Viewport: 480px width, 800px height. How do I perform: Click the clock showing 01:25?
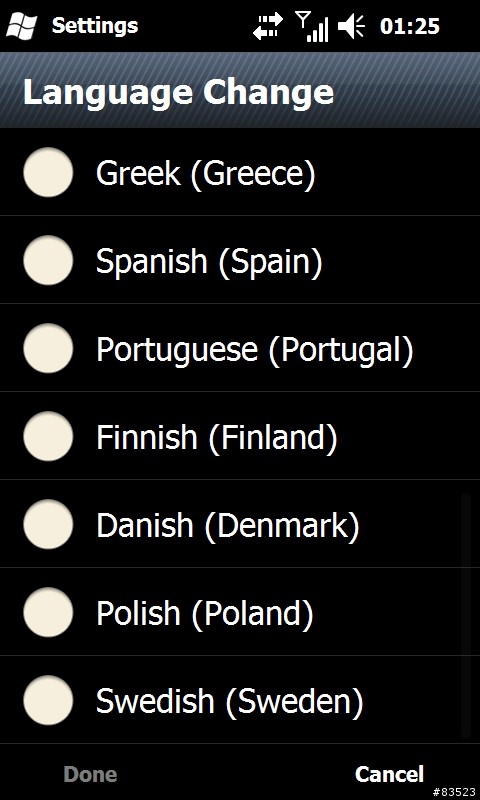pos(409,27)
